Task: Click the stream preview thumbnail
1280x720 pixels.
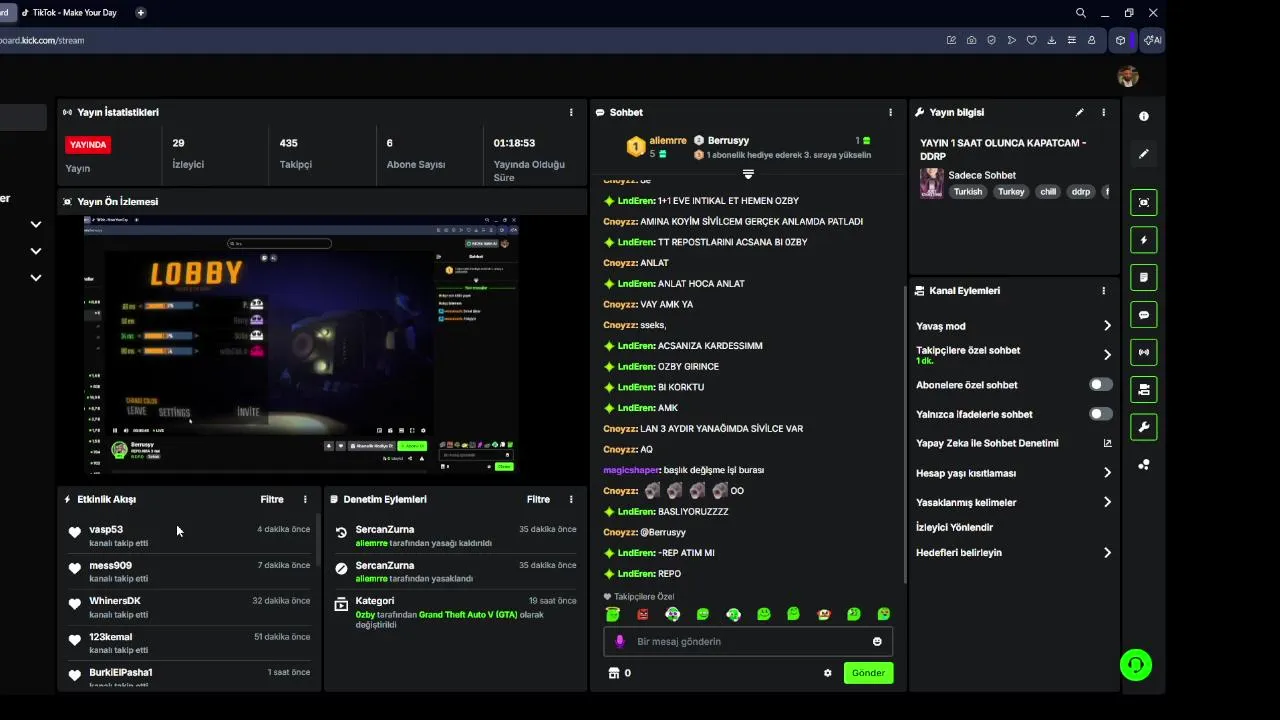Action: (x=301, y=345)
